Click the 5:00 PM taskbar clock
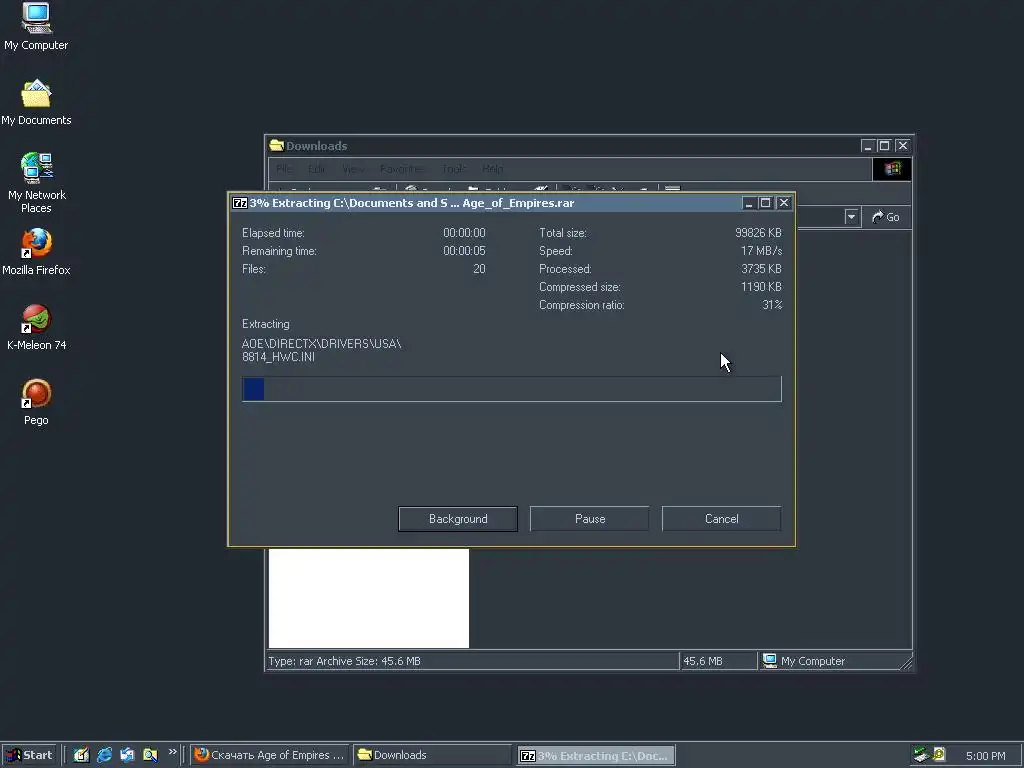The width and height of the screenshot is (1024, 768). 985,756
